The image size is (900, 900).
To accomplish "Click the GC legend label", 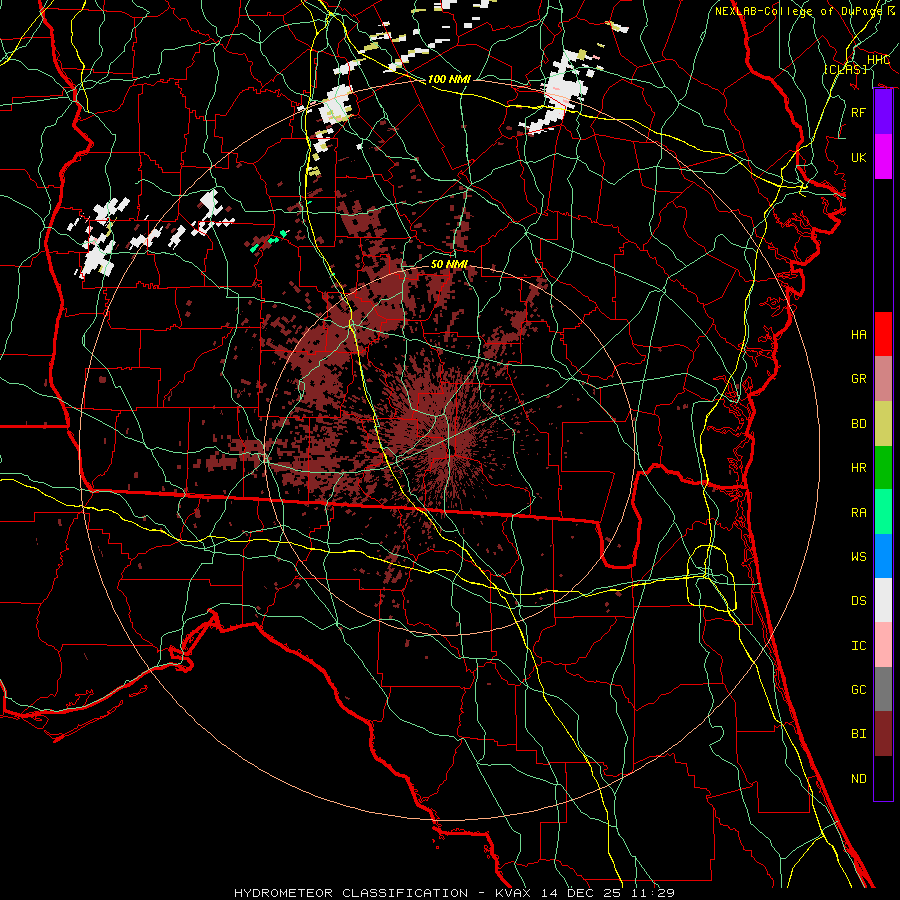I will [859, 689].
